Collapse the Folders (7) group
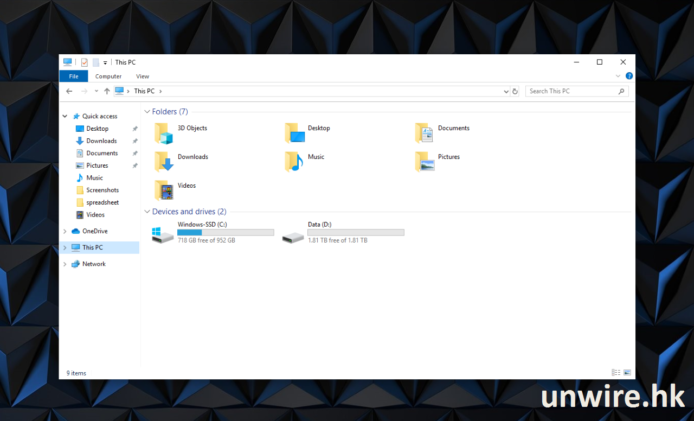Screen dimensions: 694x421 [146, 112]
